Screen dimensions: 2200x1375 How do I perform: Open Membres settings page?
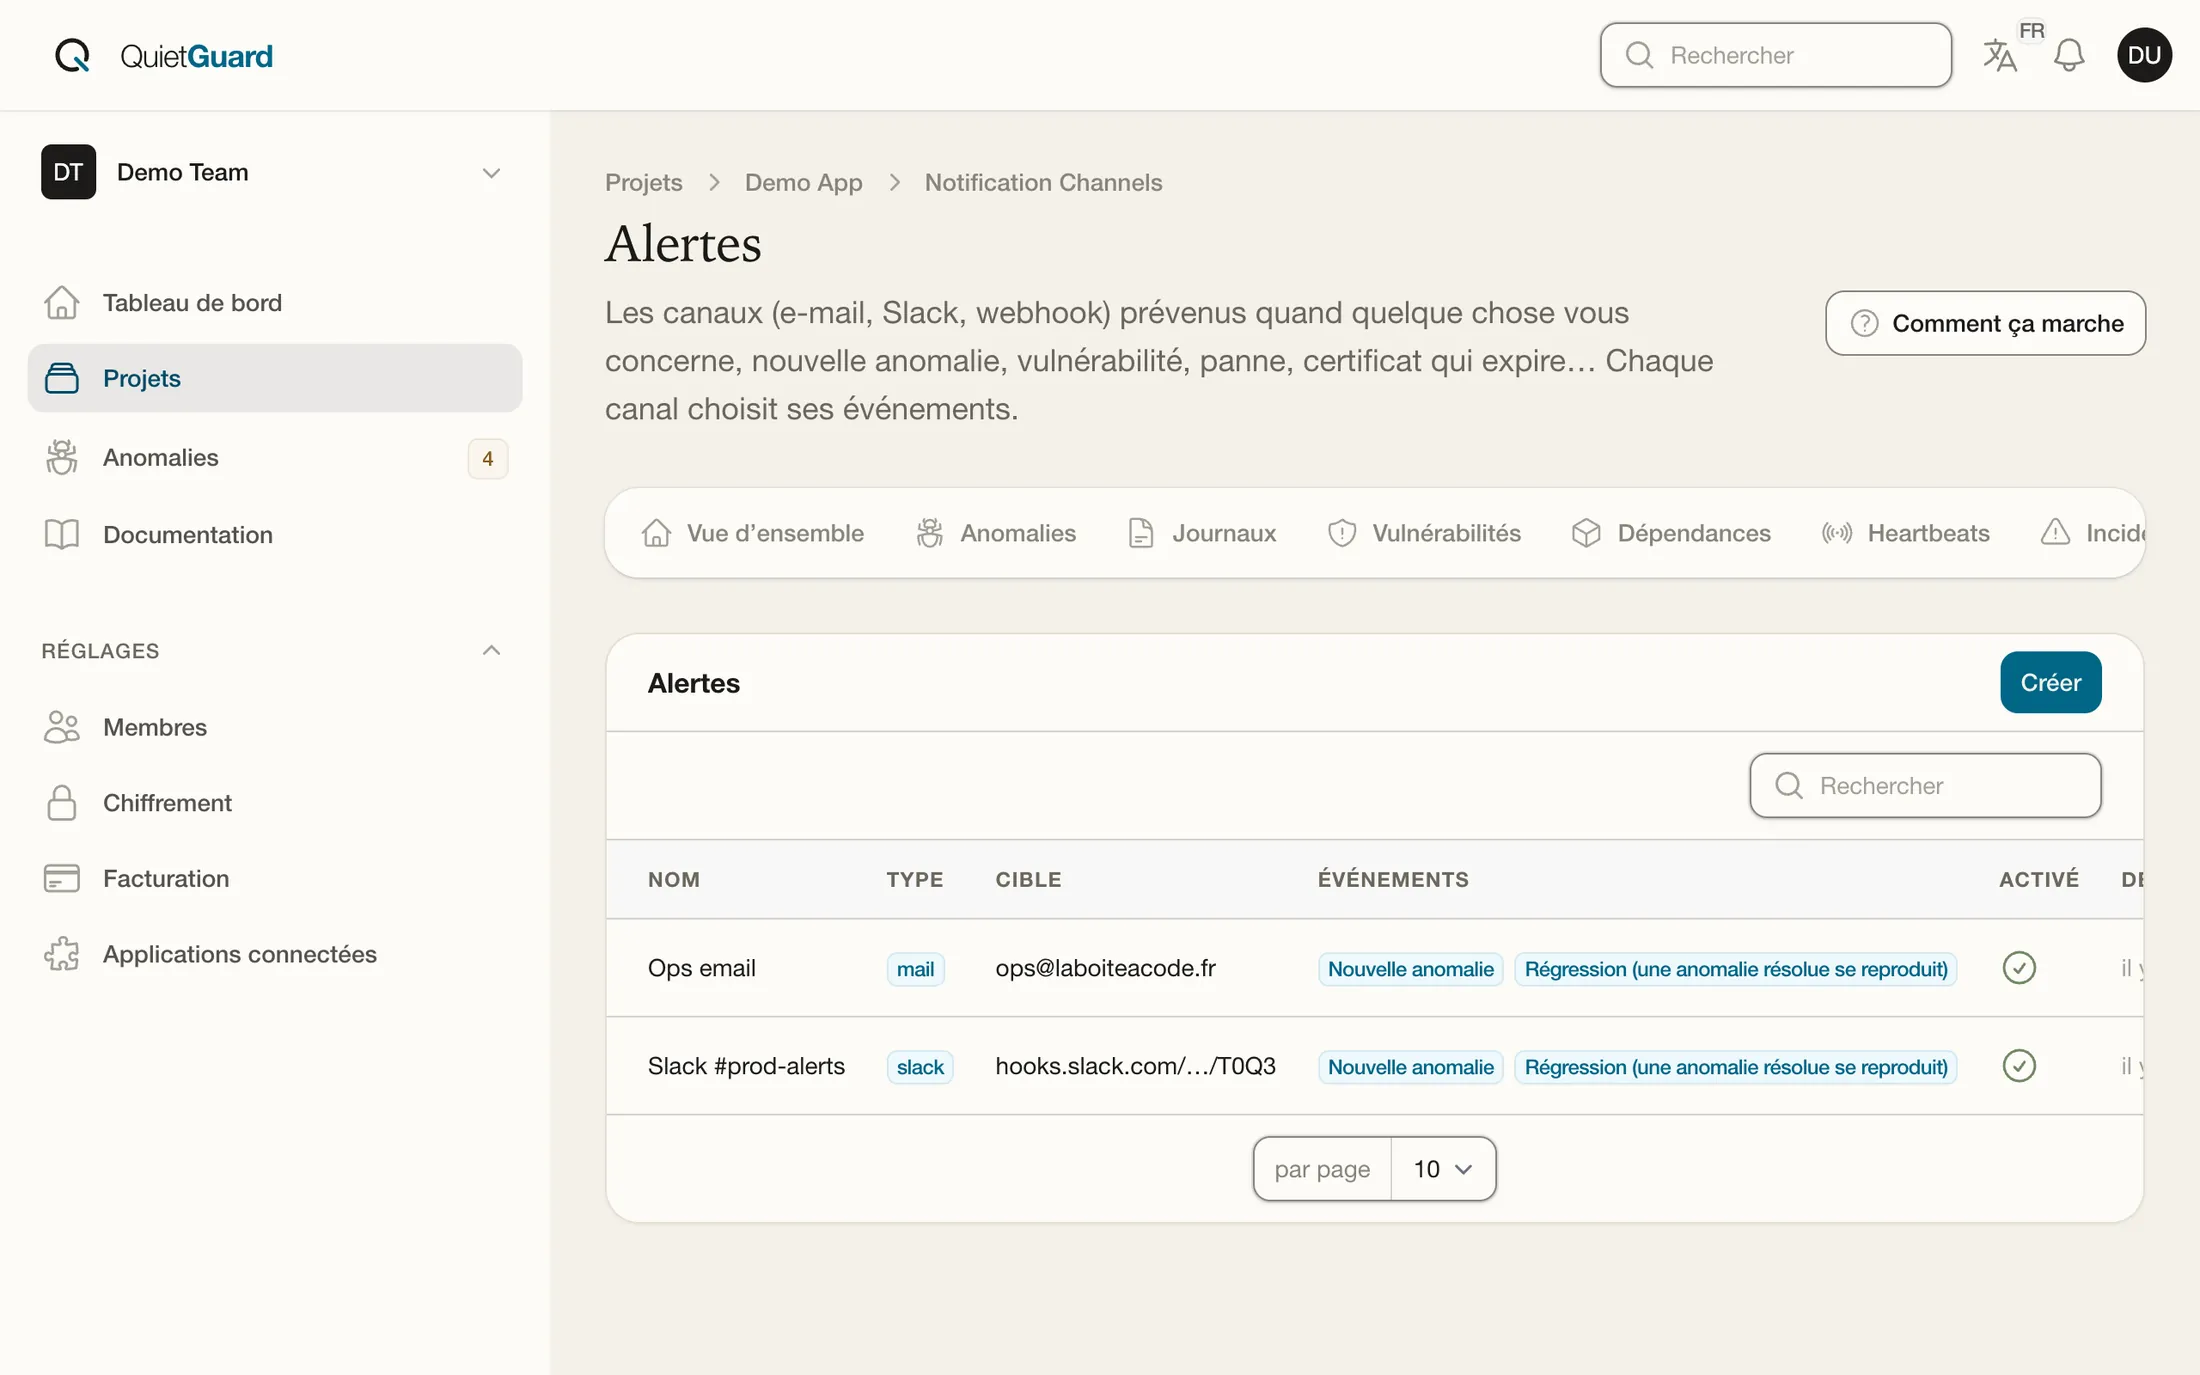[274, 727]
